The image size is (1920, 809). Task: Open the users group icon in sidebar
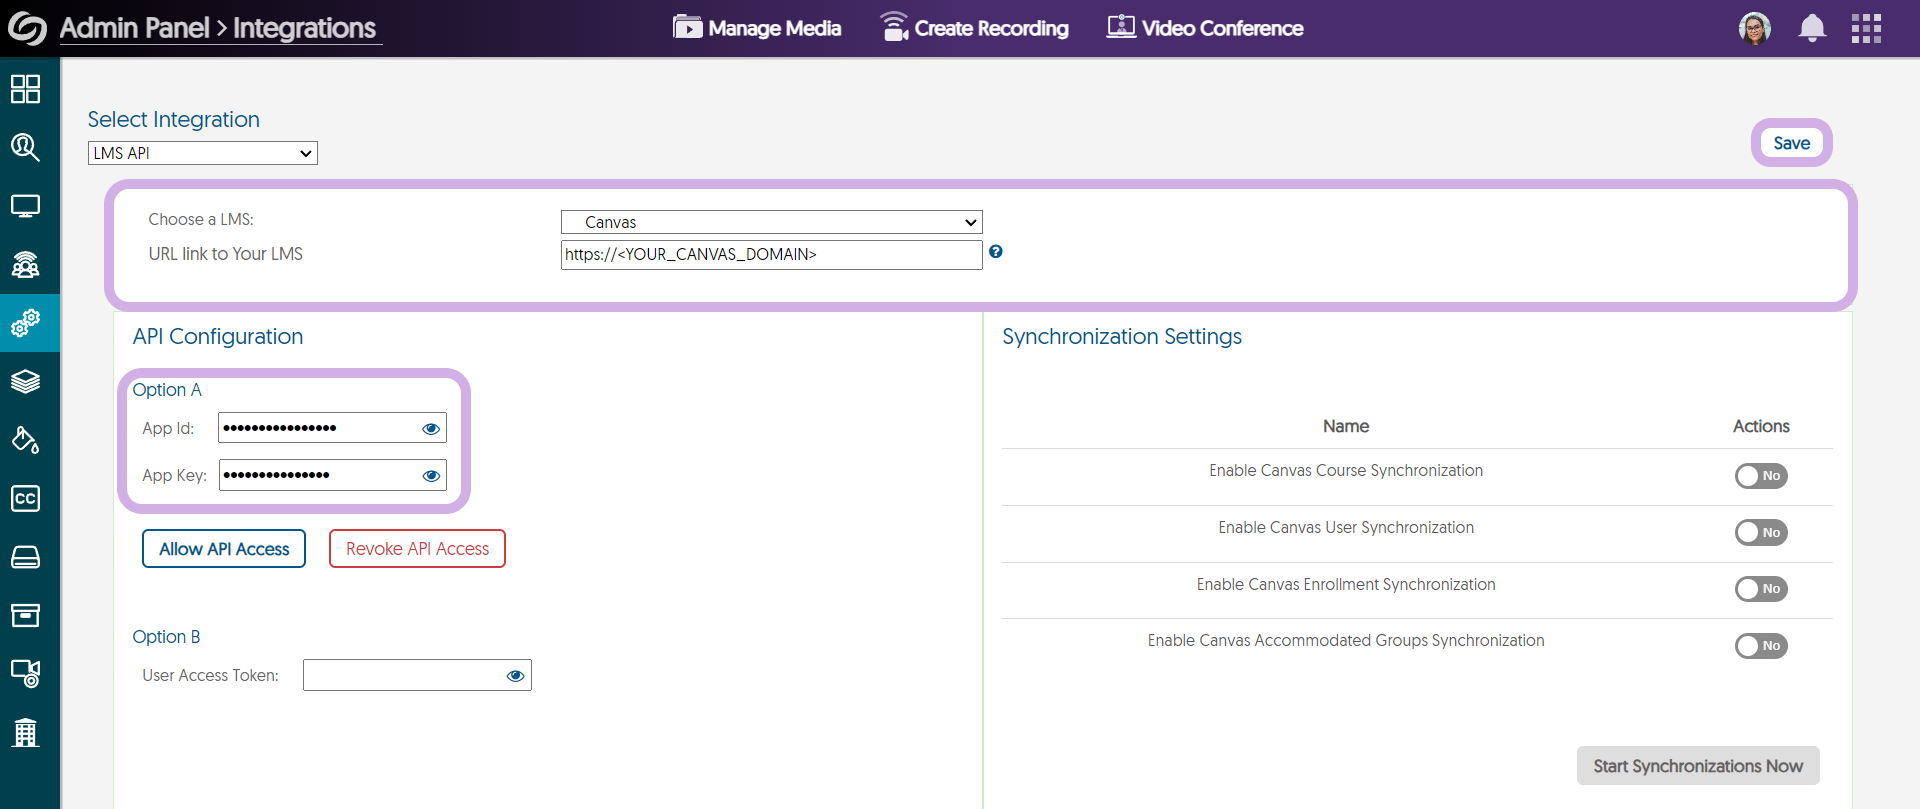pos(25,265)
